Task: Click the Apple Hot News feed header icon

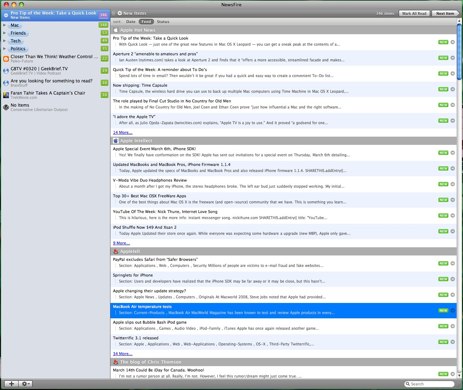Action: pyautogui.click(x=116, y=30)
